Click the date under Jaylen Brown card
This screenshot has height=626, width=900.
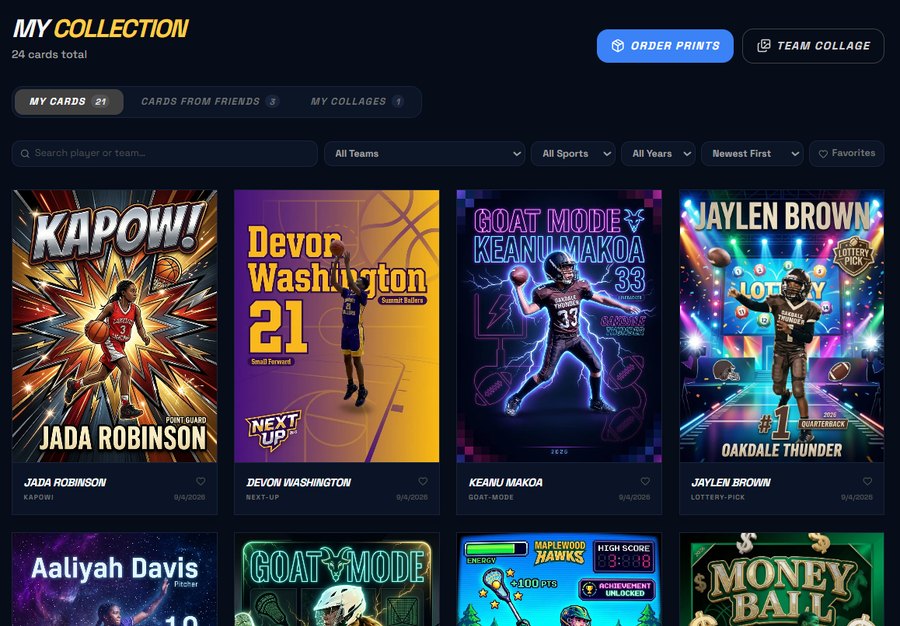[x=856, y=497]
